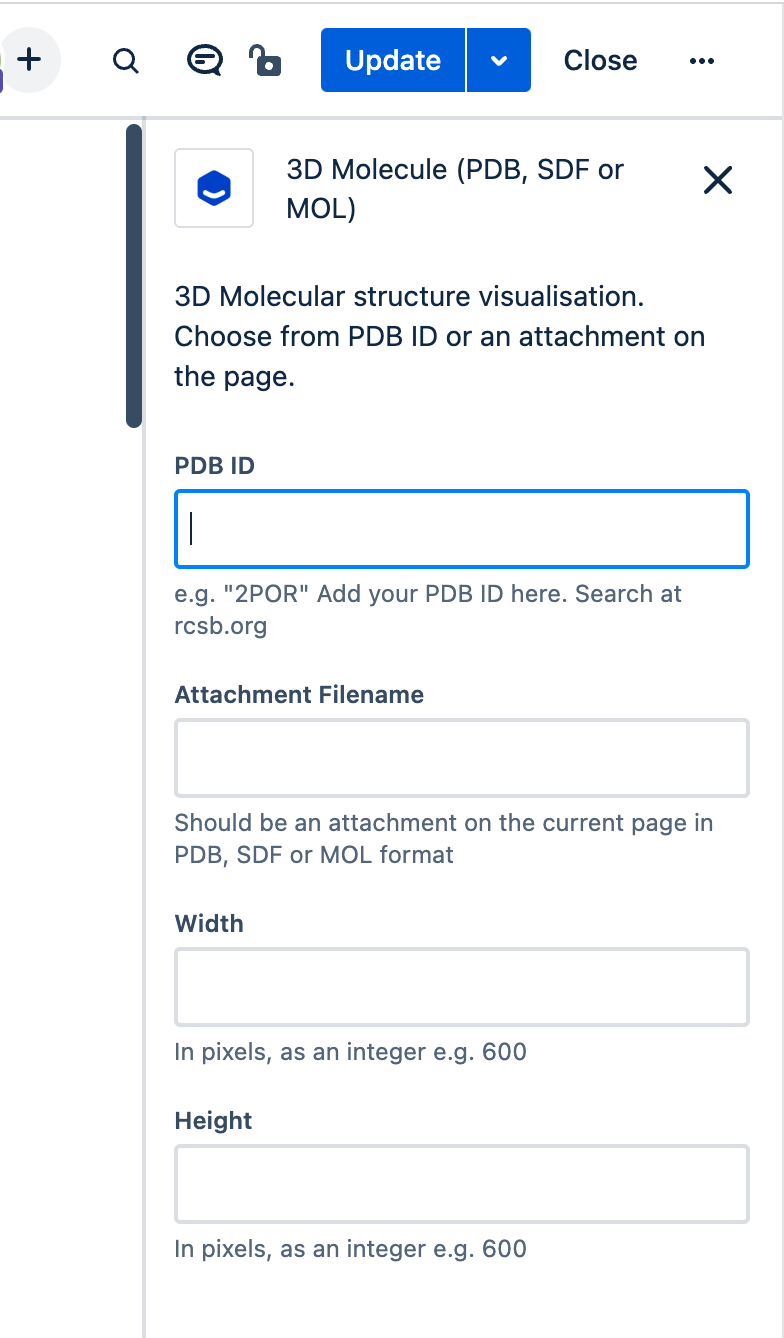
Task: Click the dark vertical scrollbar thumb
Action: [x=134, y=275]
